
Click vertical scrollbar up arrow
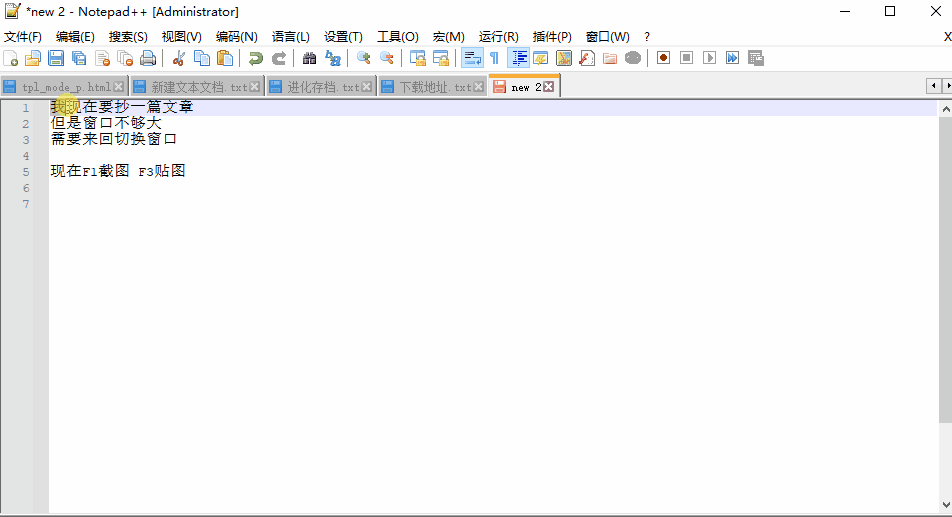[945, 109]
